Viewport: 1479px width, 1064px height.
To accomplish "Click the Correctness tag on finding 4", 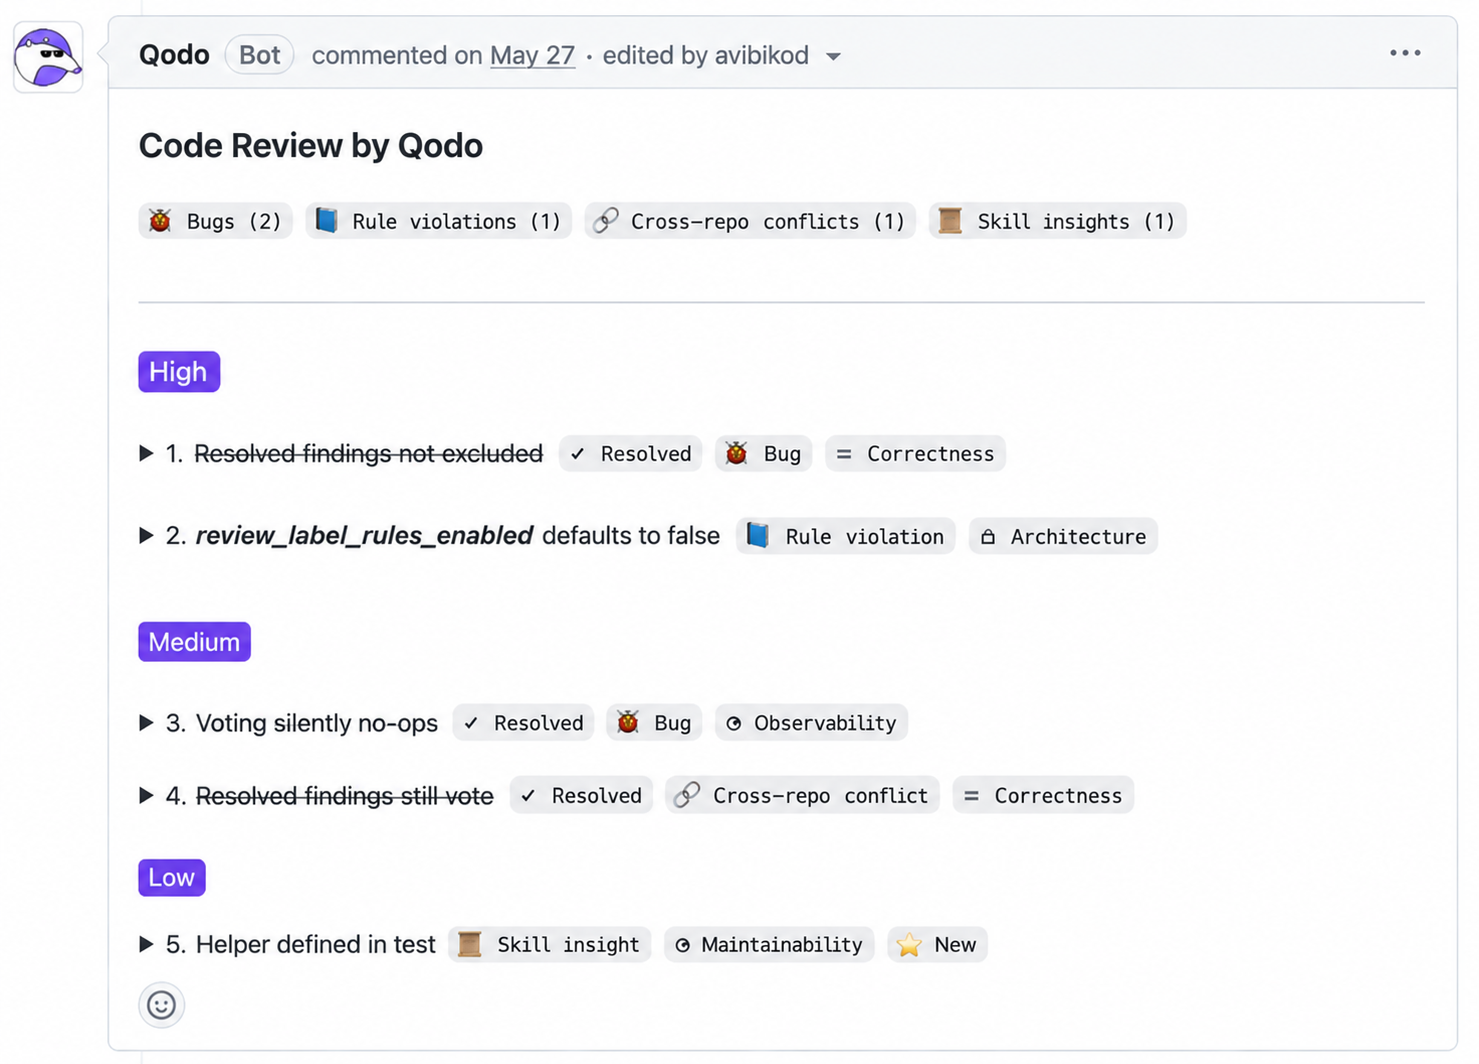I will [1043, 795].
